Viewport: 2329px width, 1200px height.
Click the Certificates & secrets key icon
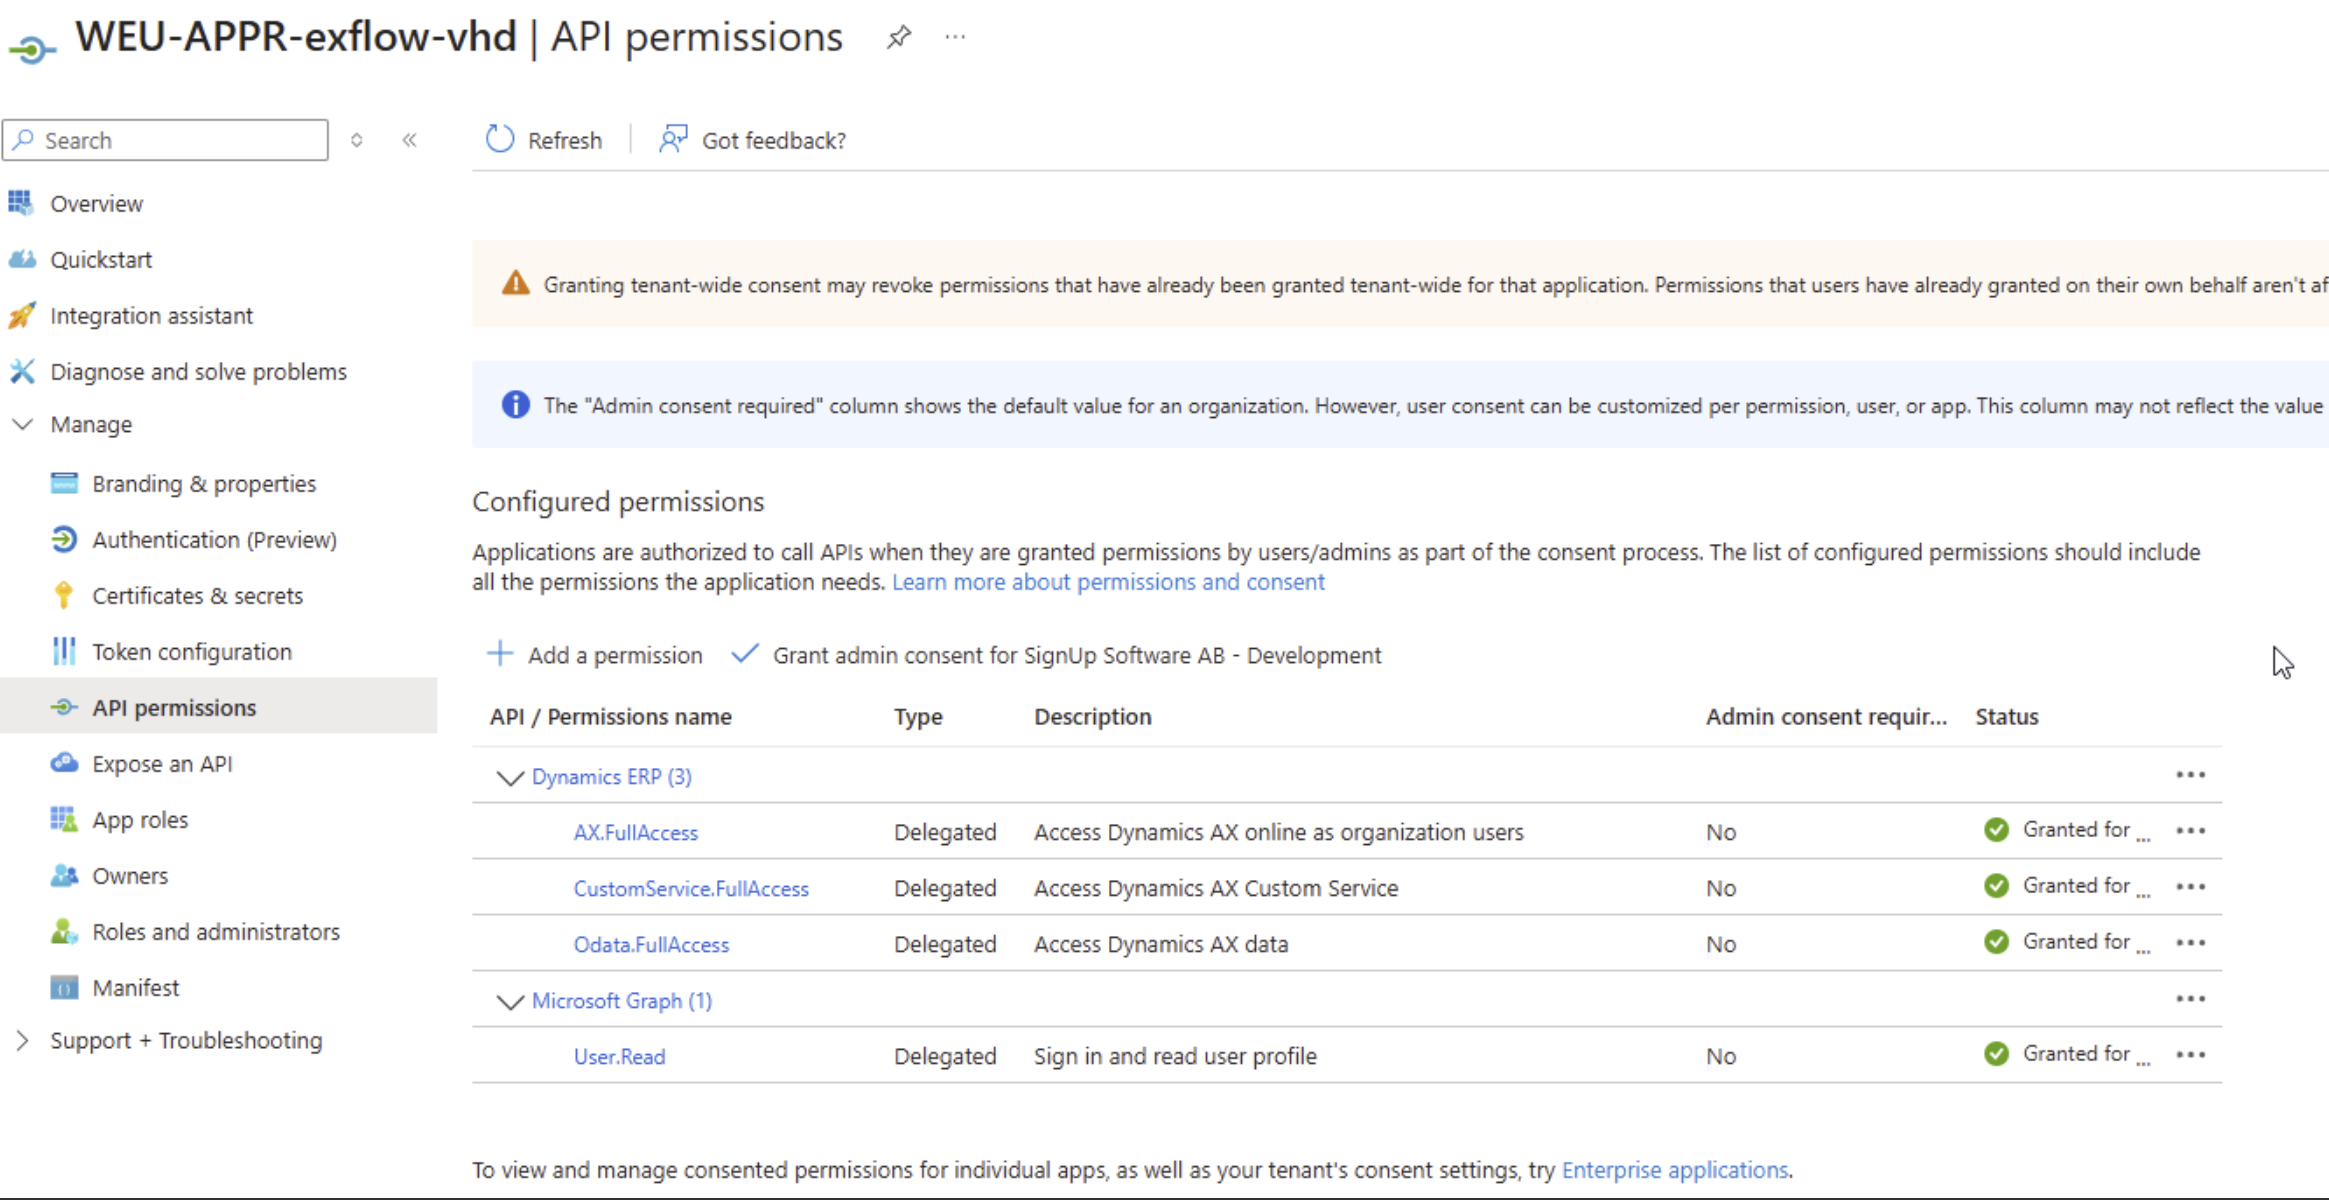(64, 596)
